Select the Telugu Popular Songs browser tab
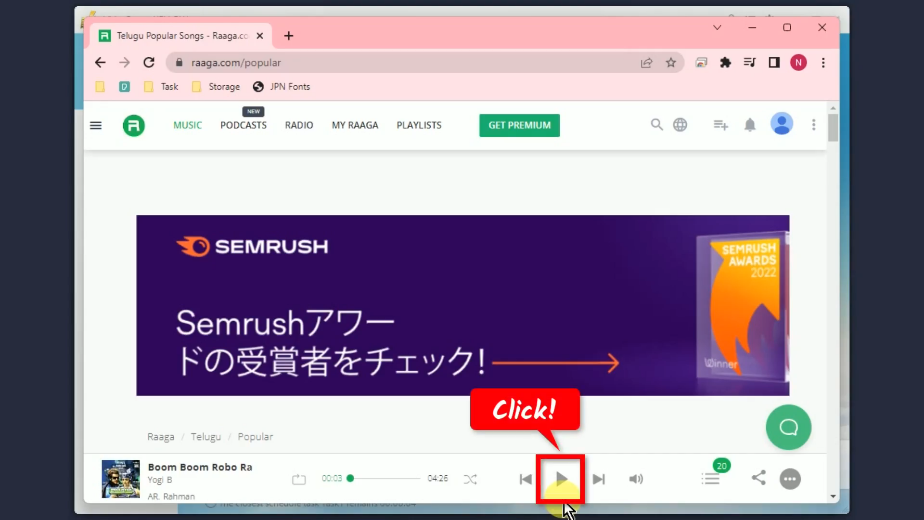The width and height of the screenshot is (924, 520). (182, 36)
